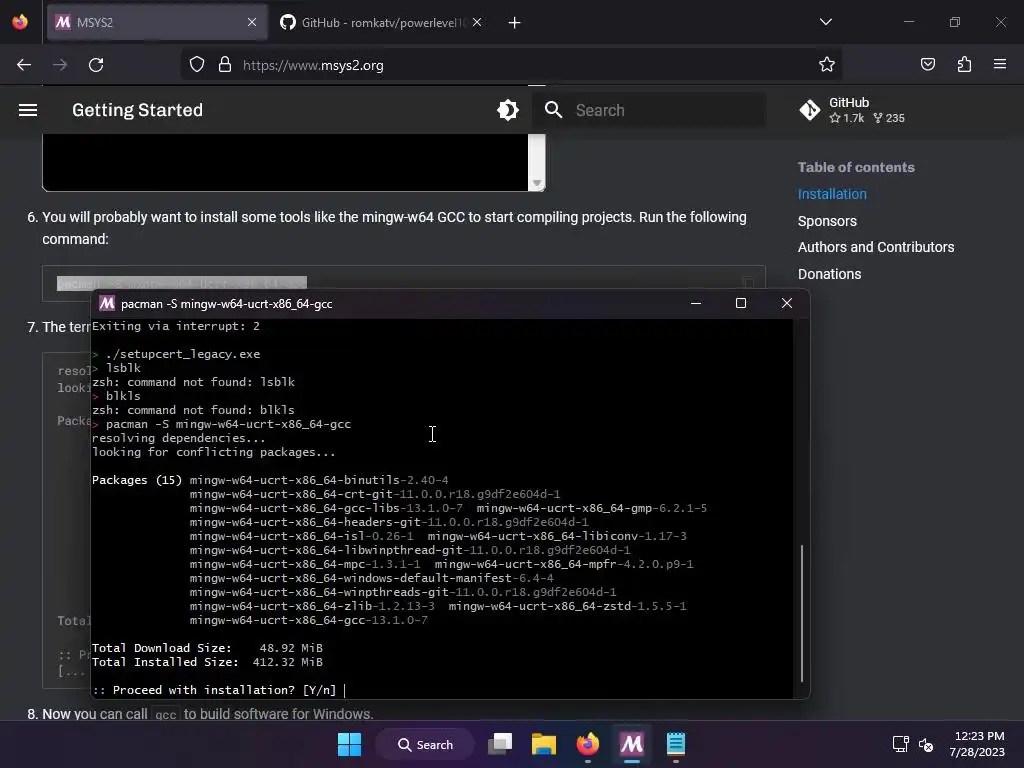This screenshot has width=1024, height=768.
Task: Open tracking protection shield icon
Action: point(197,65)
